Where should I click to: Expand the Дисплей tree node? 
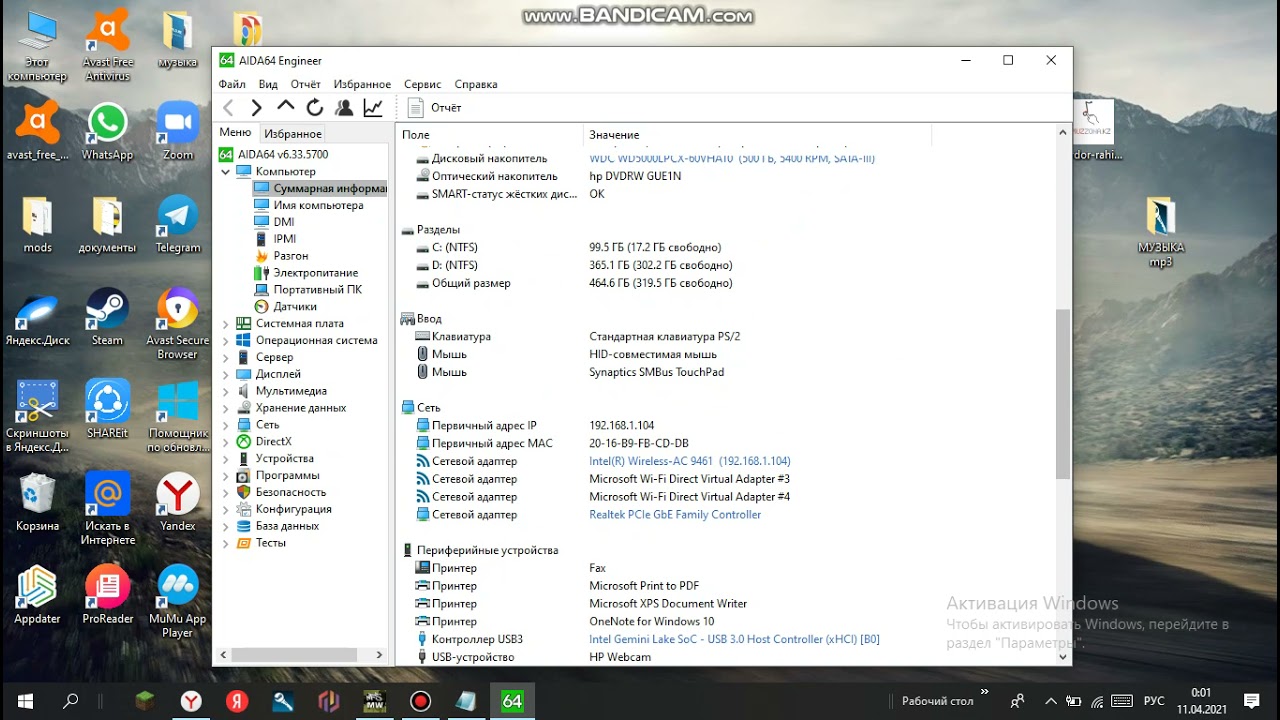226,375
